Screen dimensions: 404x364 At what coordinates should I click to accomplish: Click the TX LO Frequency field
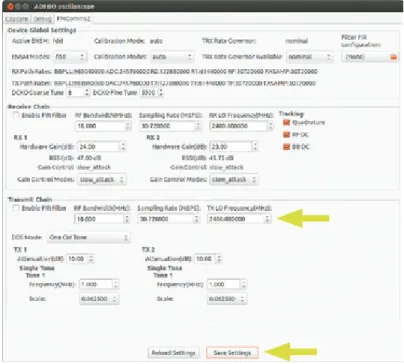(239, 219)
